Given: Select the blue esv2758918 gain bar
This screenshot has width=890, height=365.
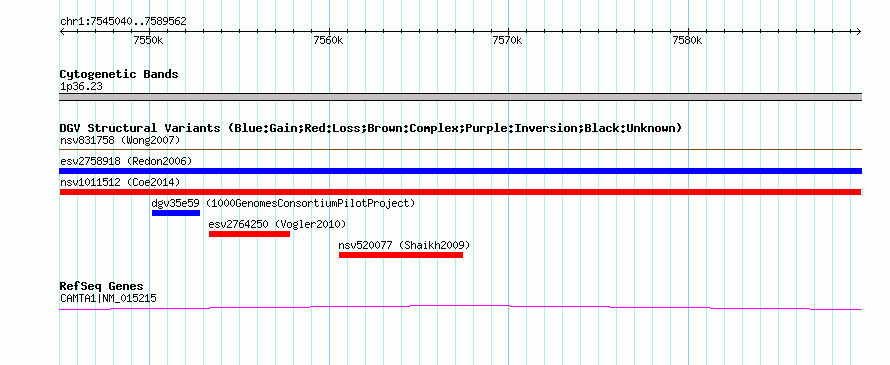Looking at the screenshot, I should click(460, 171).
